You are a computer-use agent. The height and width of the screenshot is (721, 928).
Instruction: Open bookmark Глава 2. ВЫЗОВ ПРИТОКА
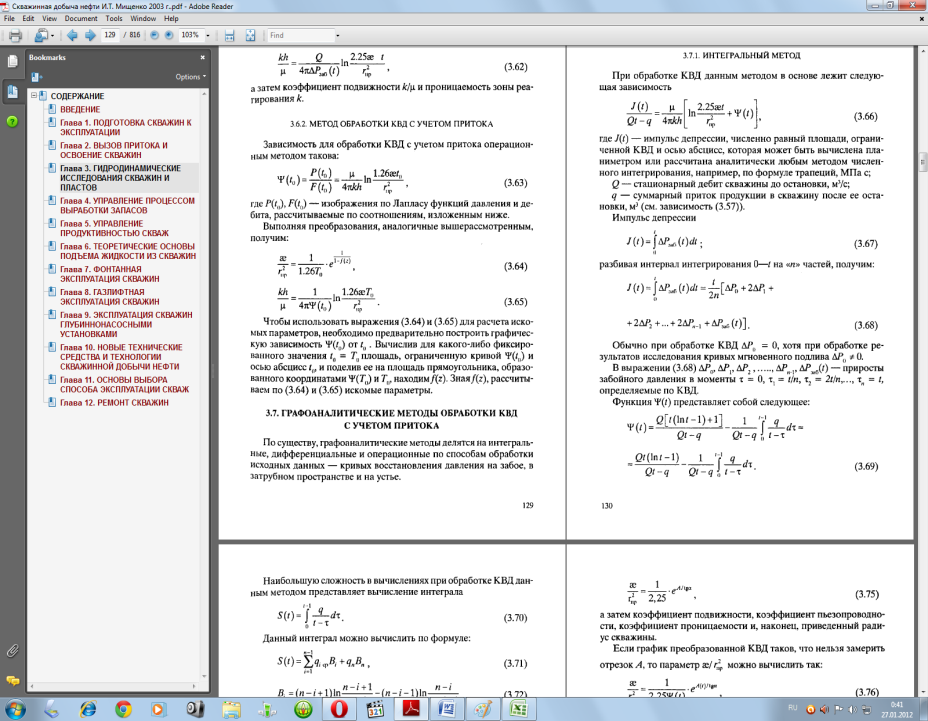point(114,150)
